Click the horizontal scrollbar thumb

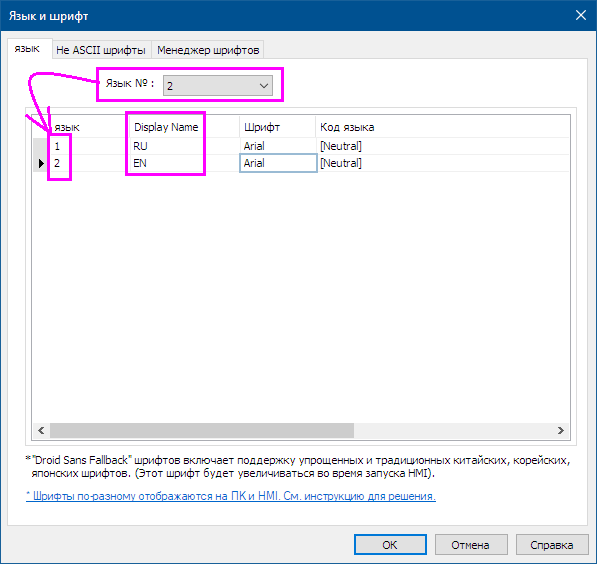pos(202,430)
